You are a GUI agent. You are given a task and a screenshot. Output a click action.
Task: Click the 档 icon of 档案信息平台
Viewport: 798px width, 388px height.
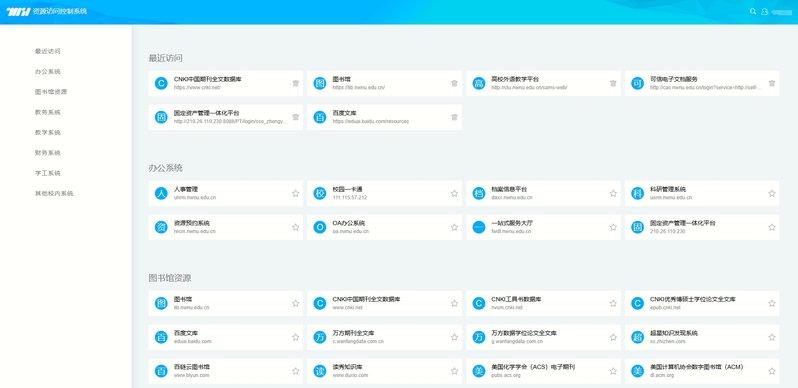click(478, 193)
